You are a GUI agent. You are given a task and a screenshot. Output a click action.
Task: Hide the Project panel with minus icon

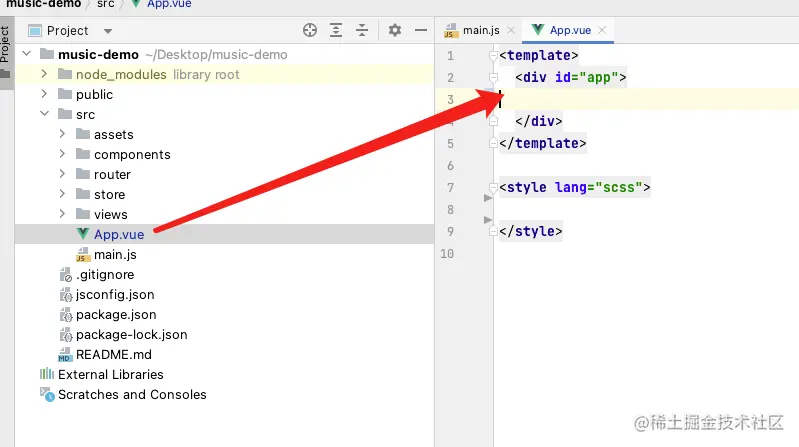tap(421, 31)
